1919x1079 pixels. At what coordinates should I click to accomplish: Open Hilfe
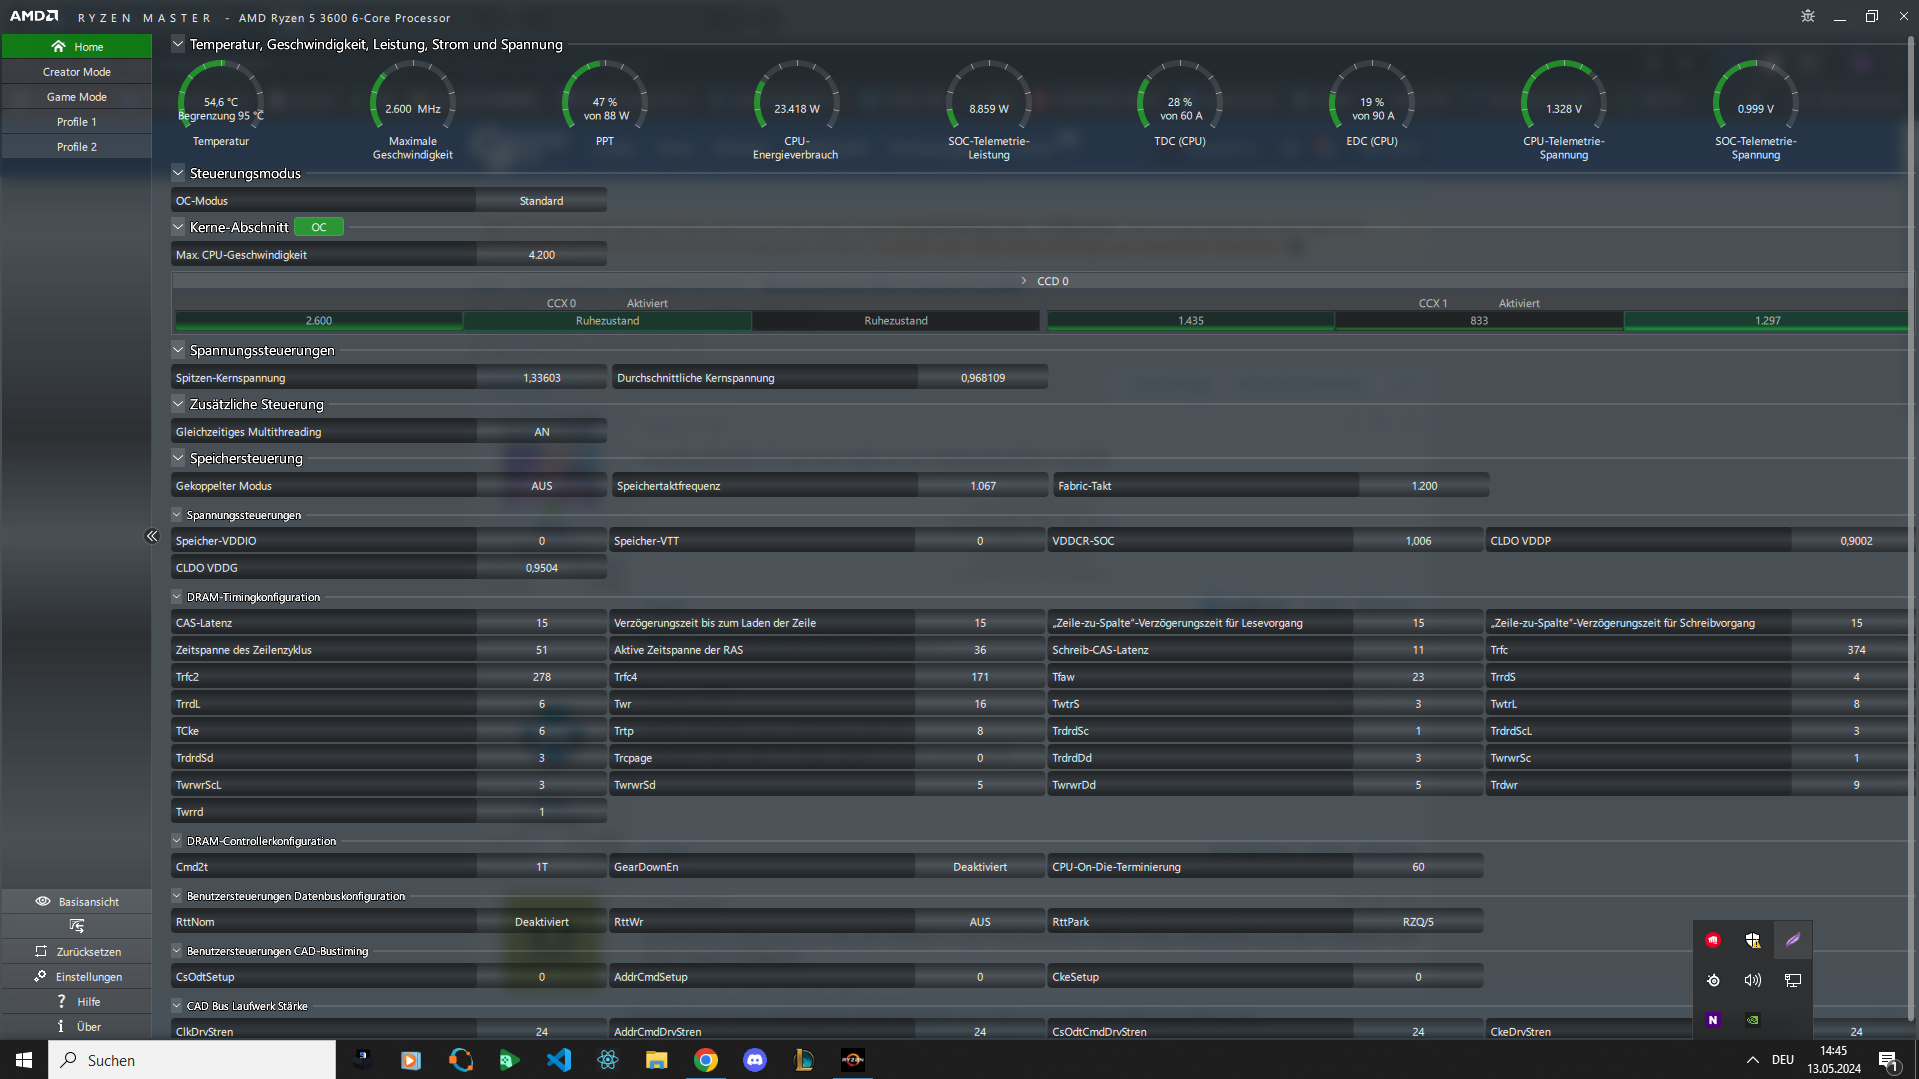click(77, 1001)
